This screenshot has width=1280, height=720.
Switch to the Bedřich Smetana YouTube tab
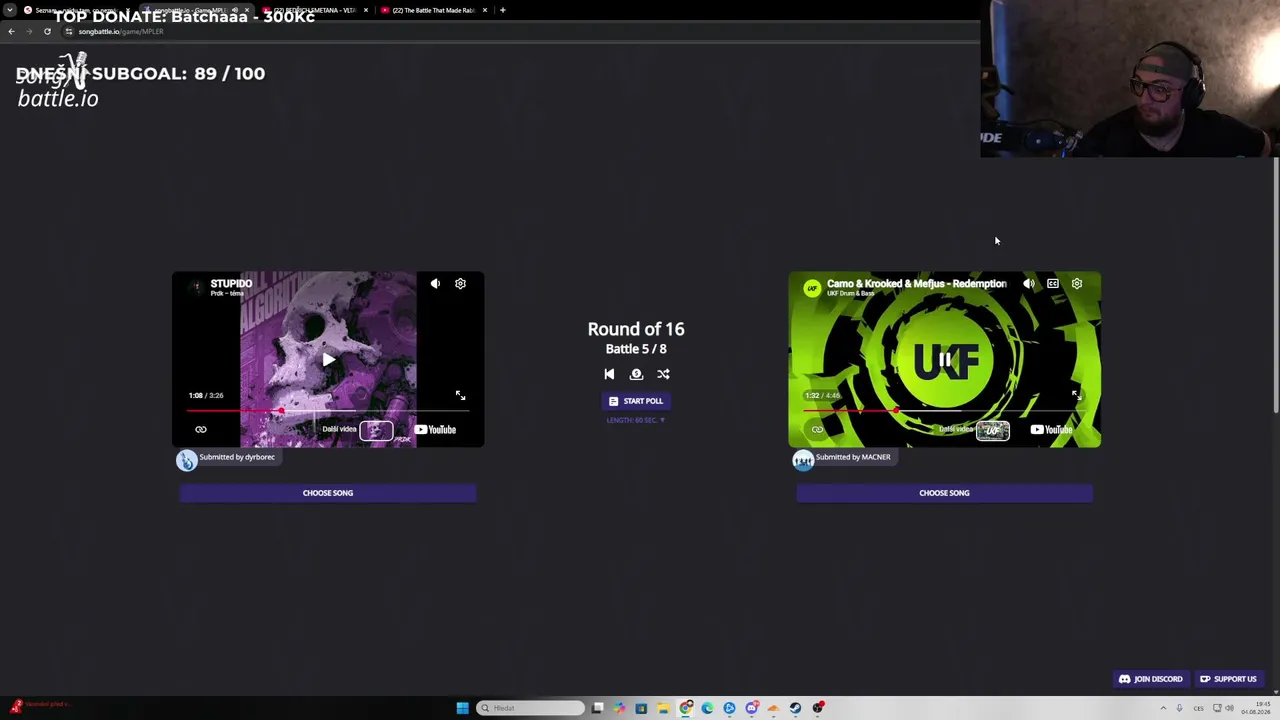click(x=315, y=10)
